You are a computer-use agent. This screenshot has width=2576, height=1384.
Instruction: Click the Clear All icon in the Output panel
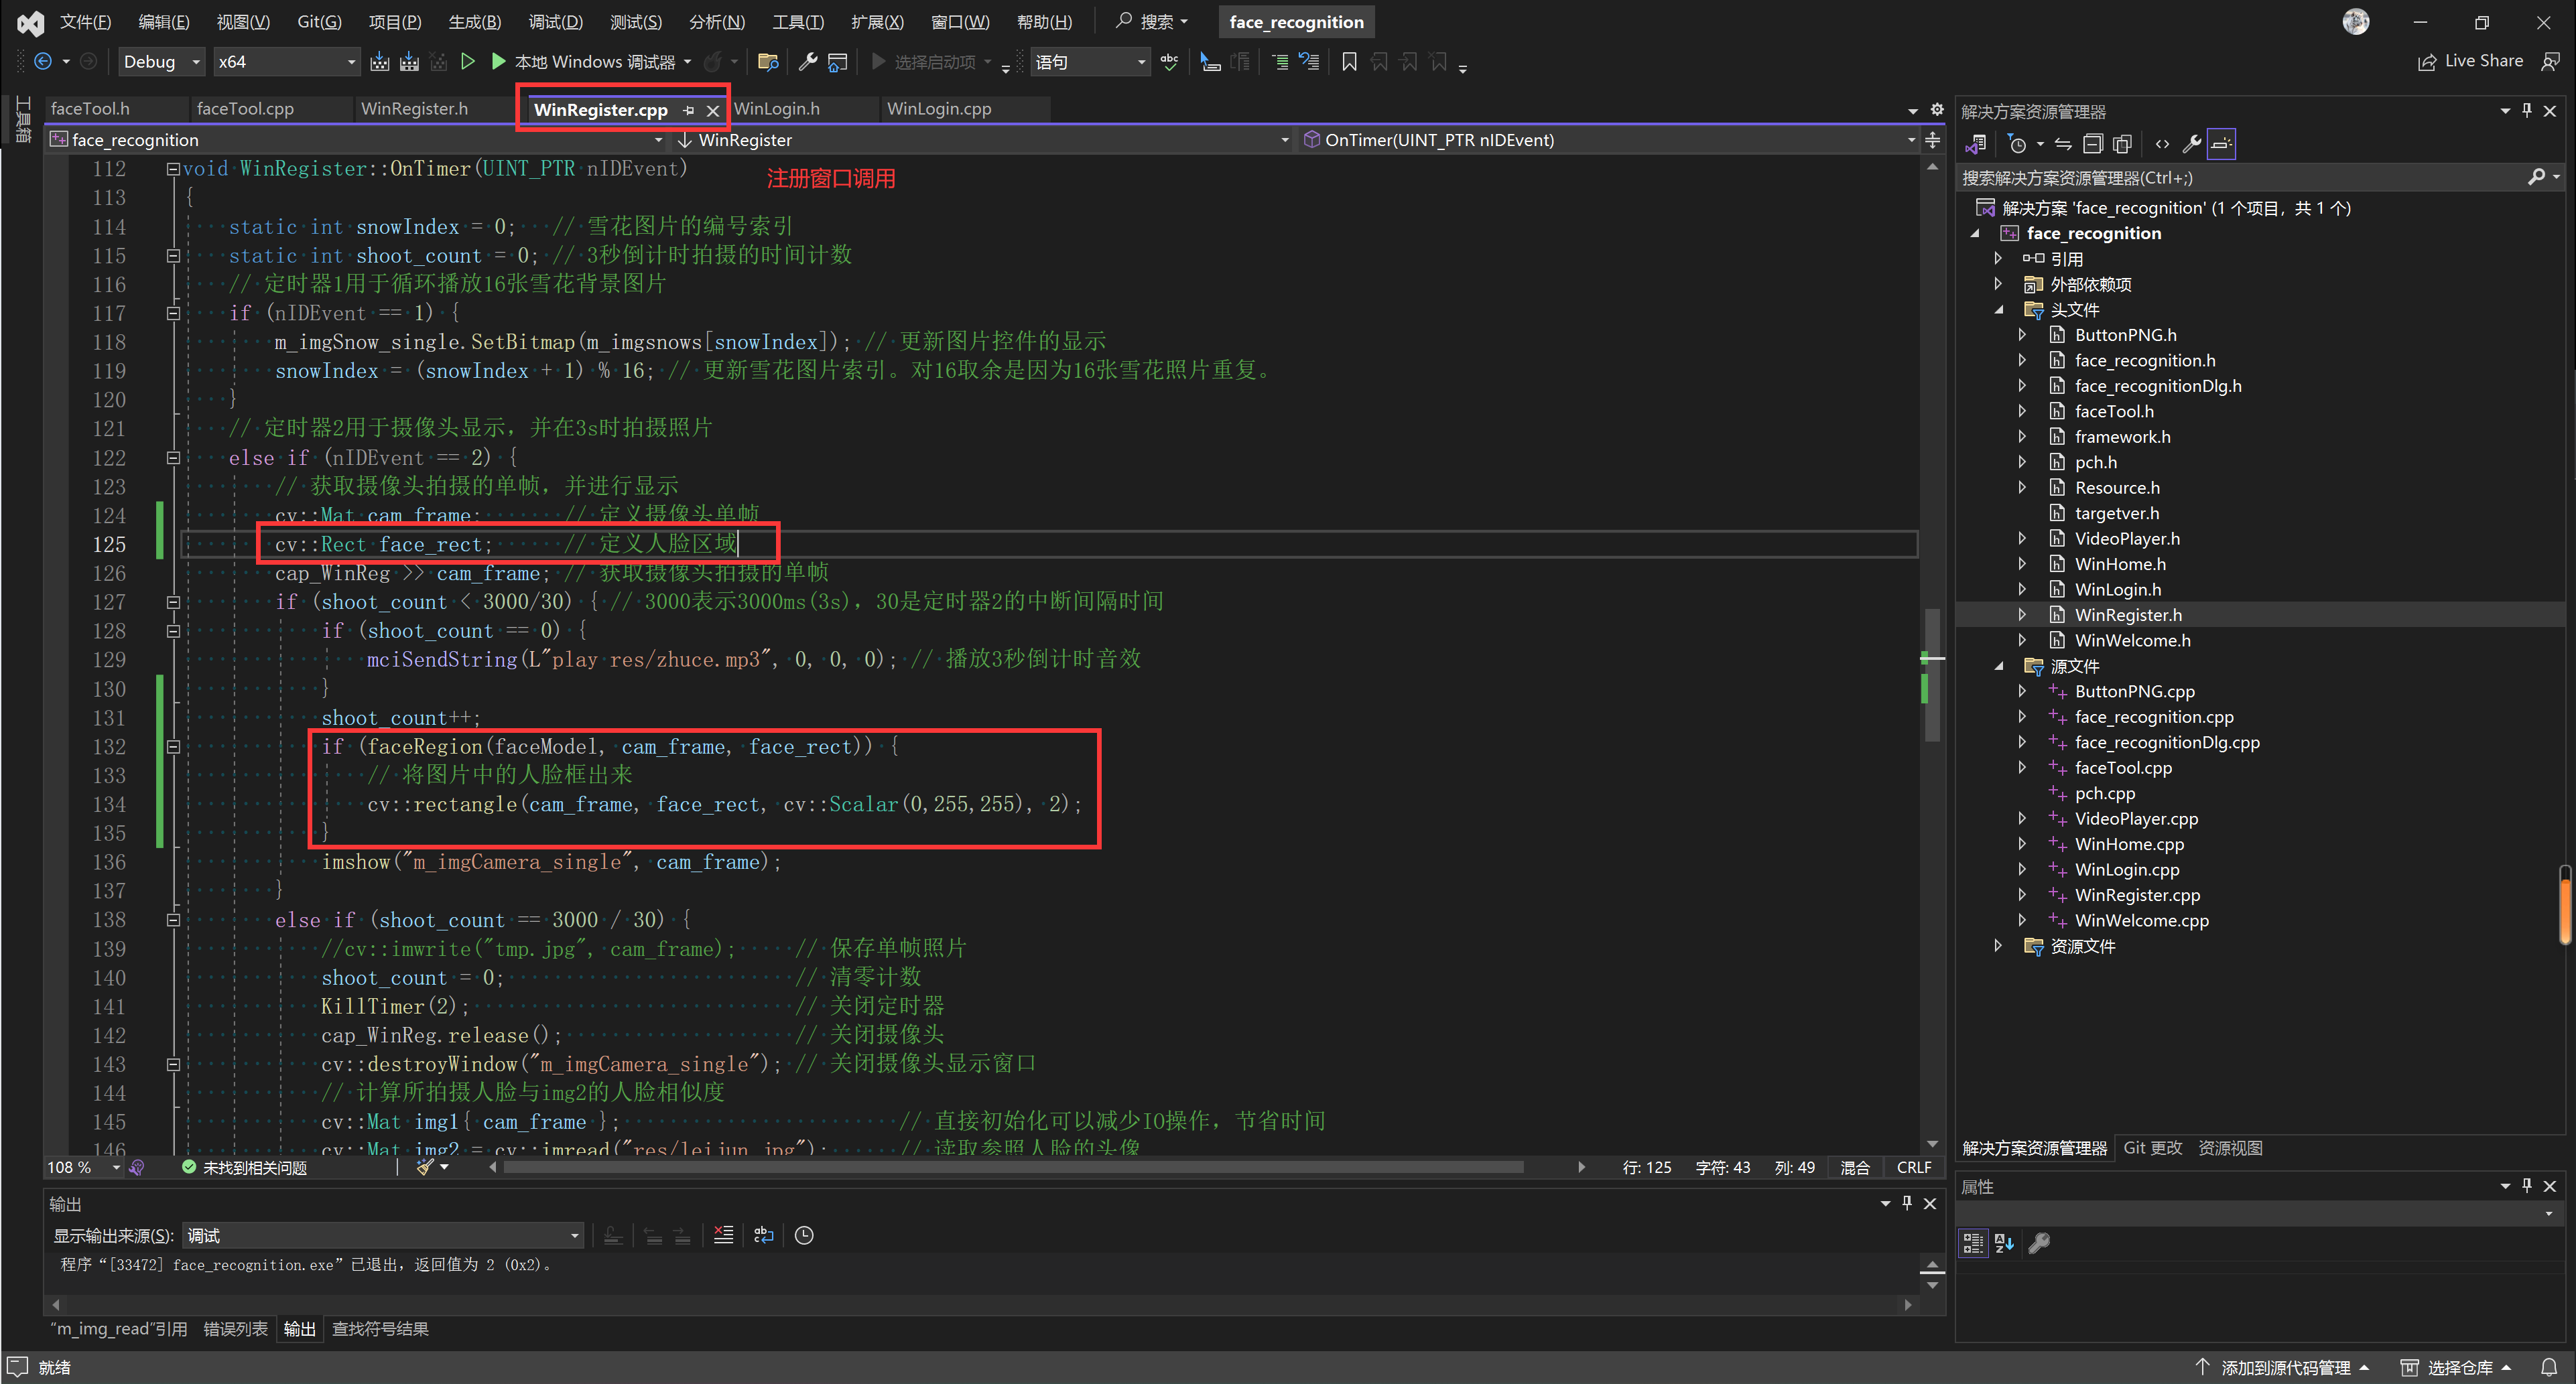723,1235
